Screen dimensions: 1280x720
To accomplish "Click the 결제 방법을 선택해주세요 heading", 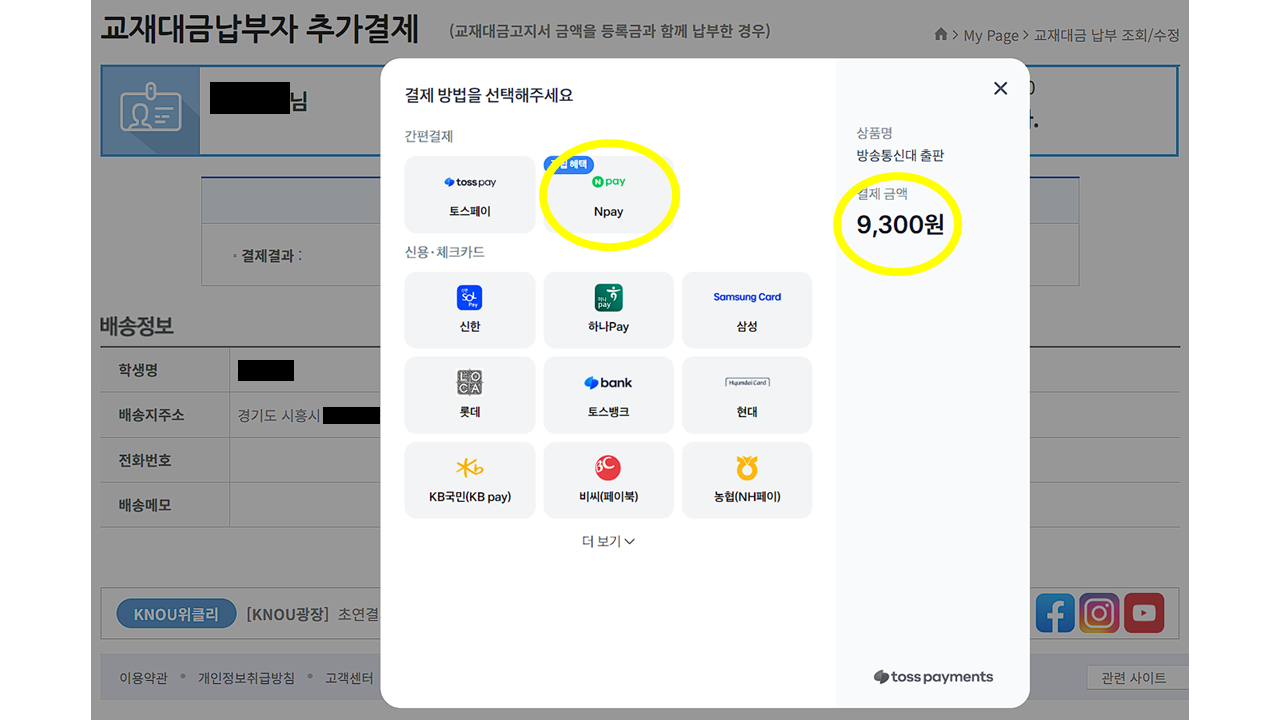I will click(489, 96).
